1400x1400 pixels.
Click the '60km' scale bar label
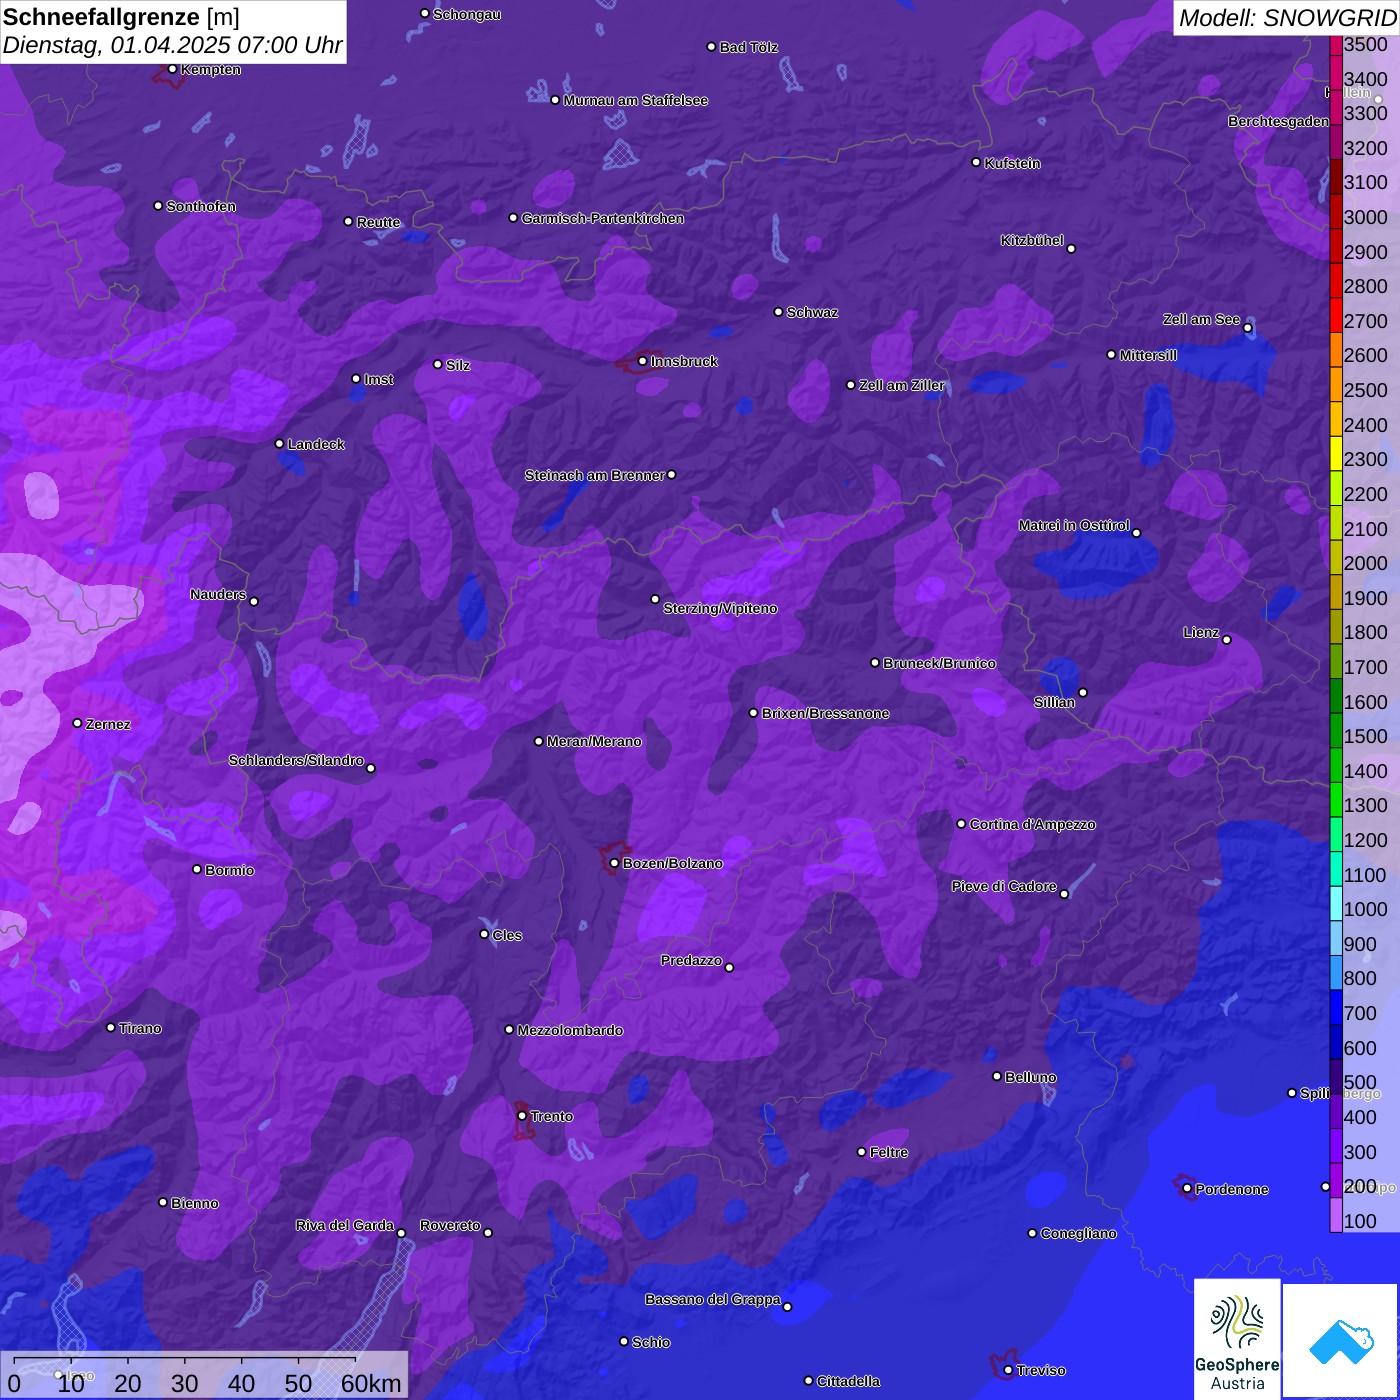[371, 1383]
